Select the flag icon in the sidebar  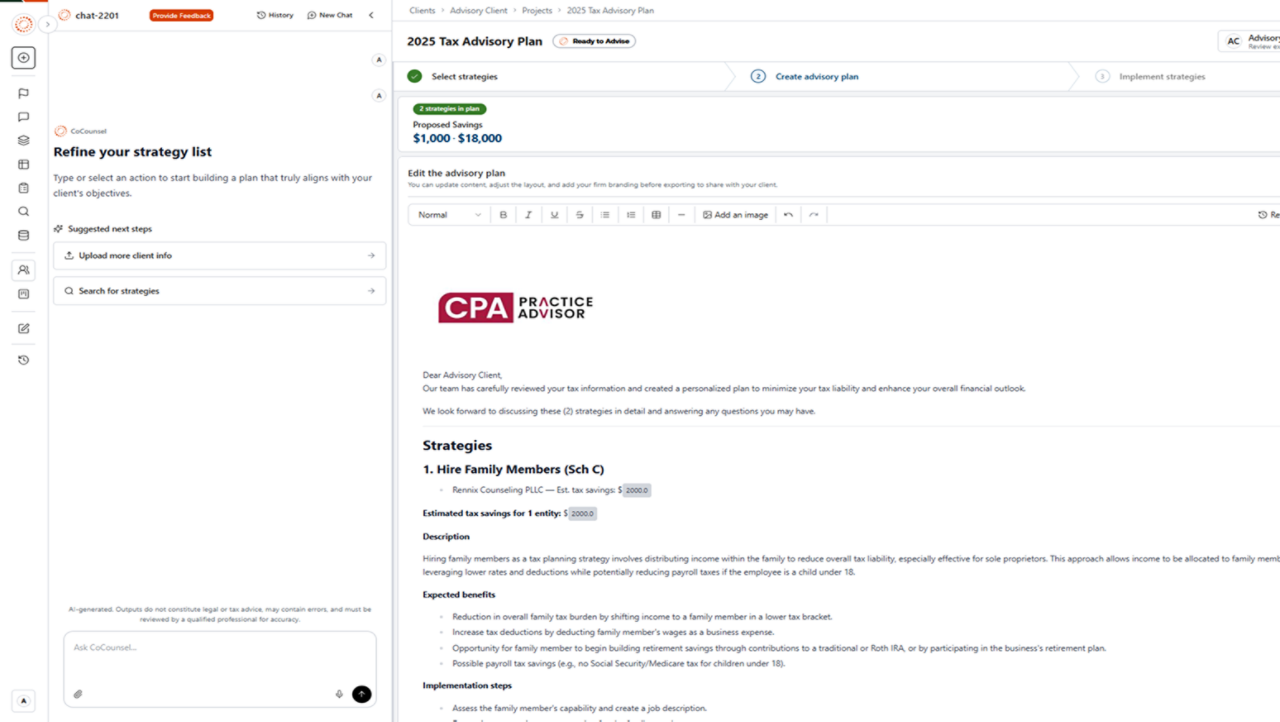23,93
